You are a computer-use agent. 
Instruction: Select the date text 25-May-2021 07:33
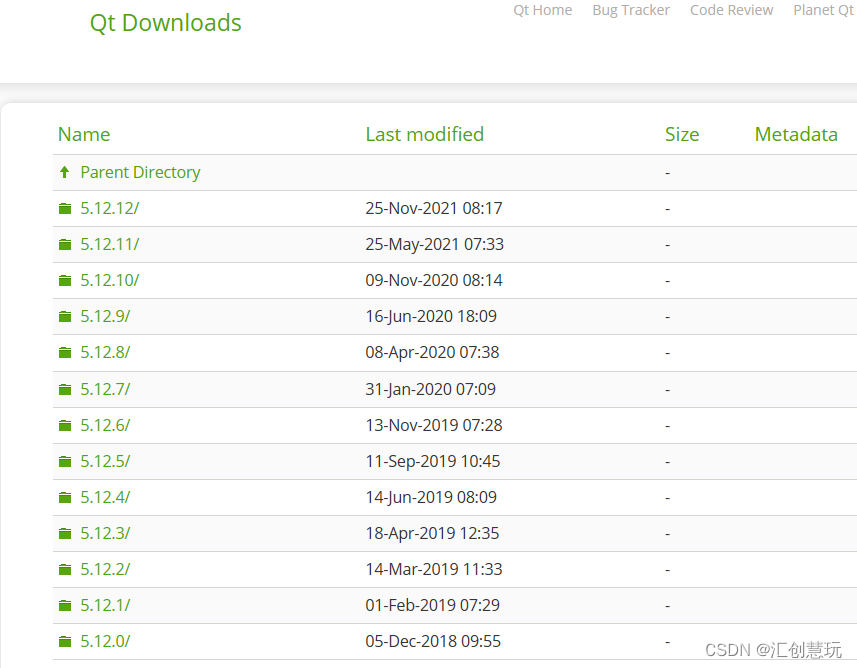[x=435, y=244]
